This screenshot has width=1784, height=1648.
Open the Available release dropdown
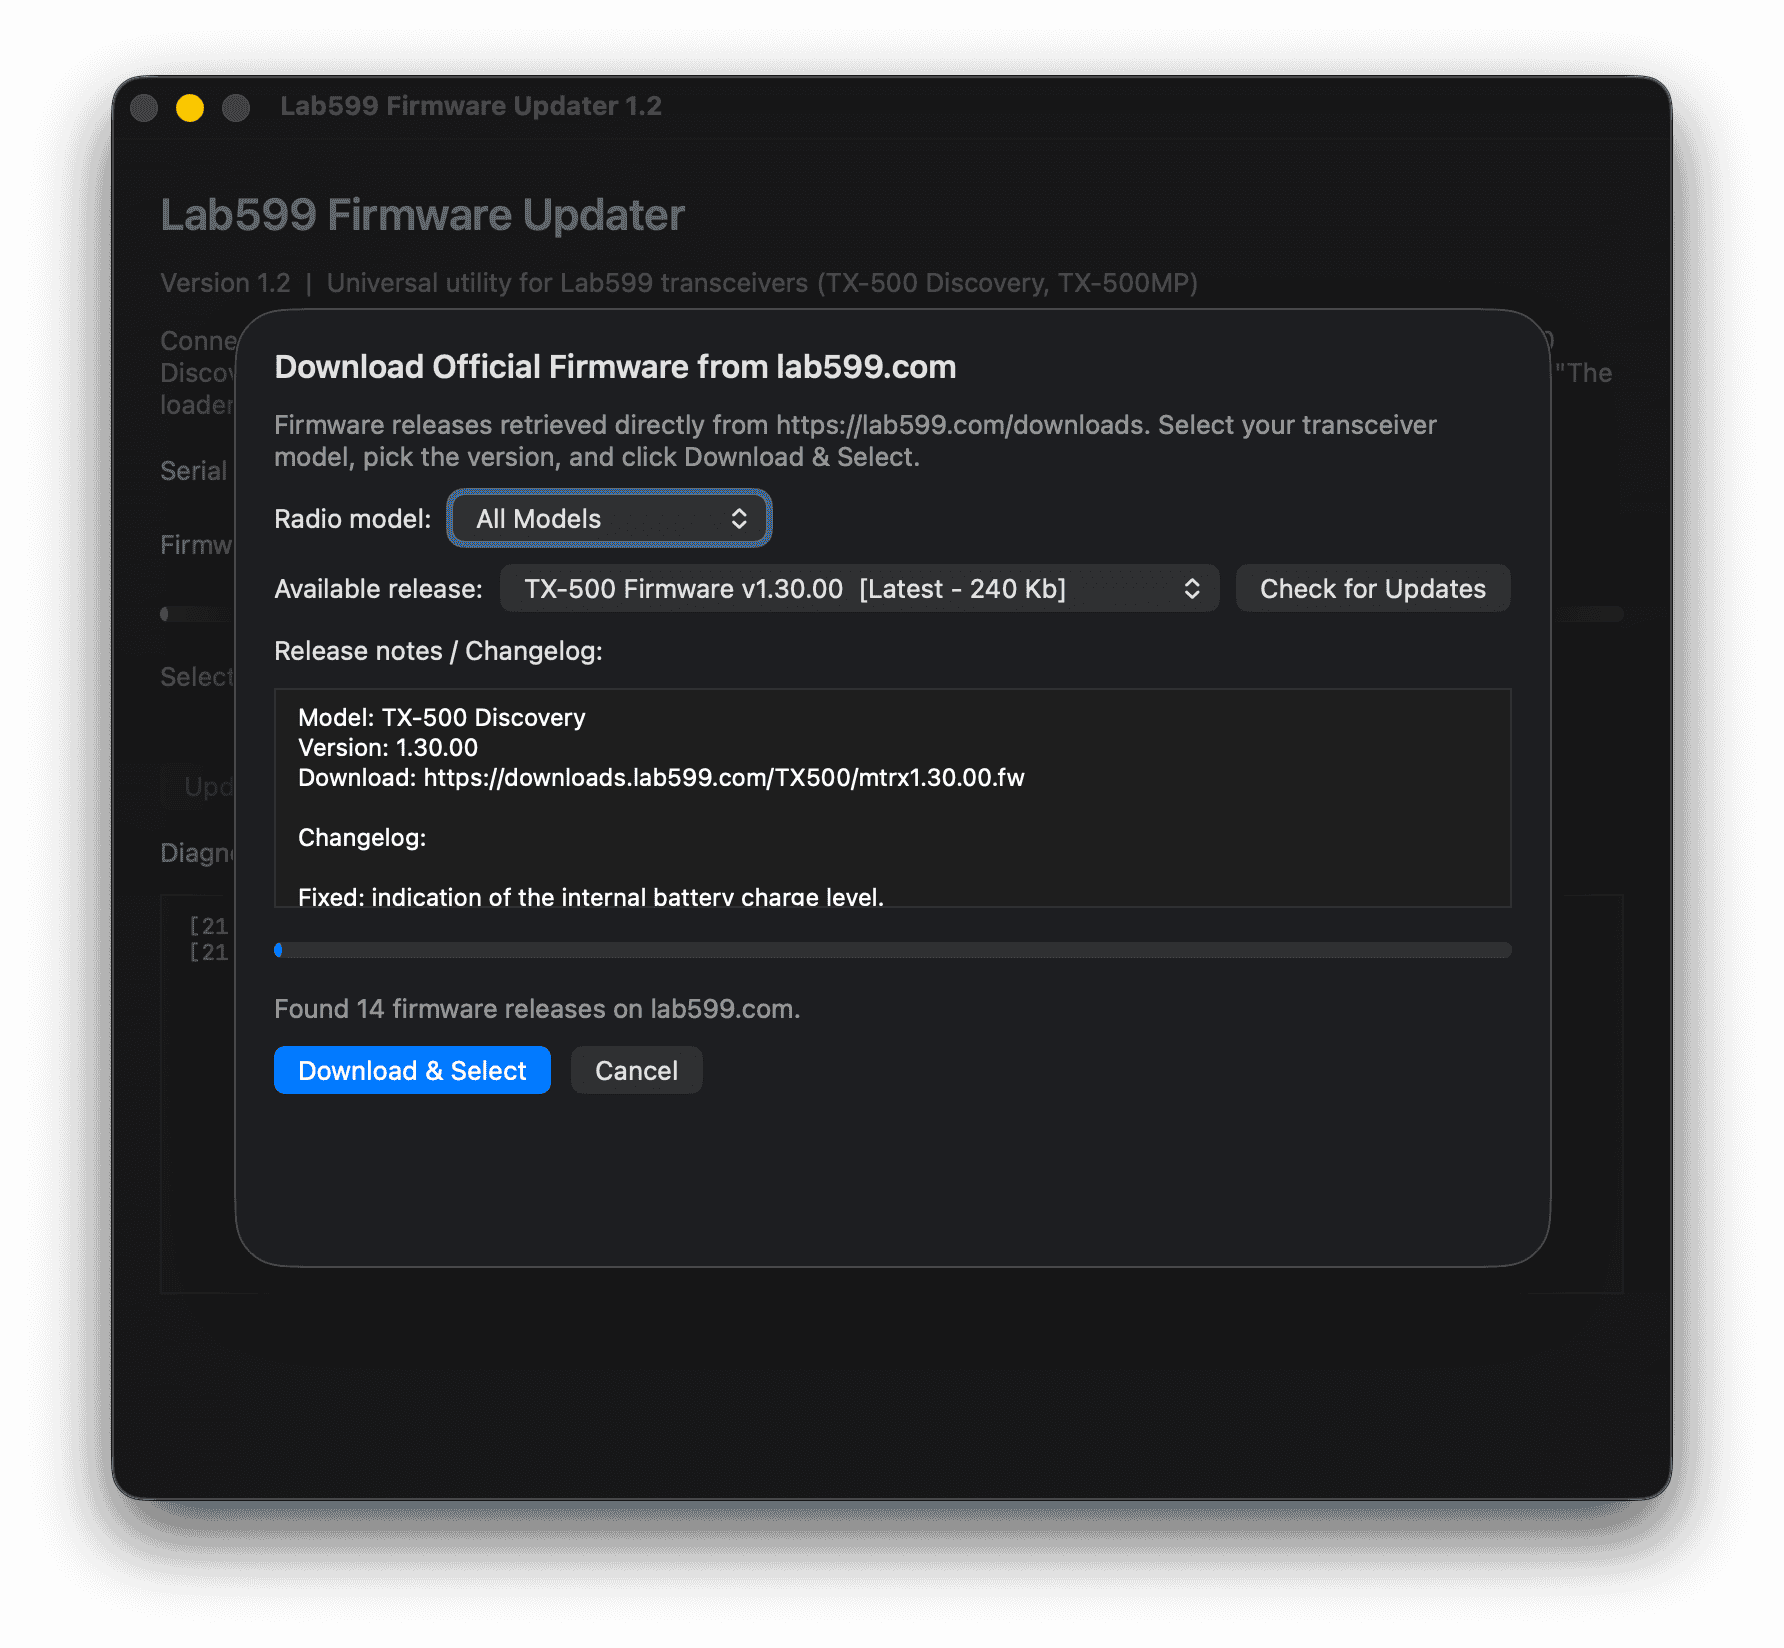[859, 588]
